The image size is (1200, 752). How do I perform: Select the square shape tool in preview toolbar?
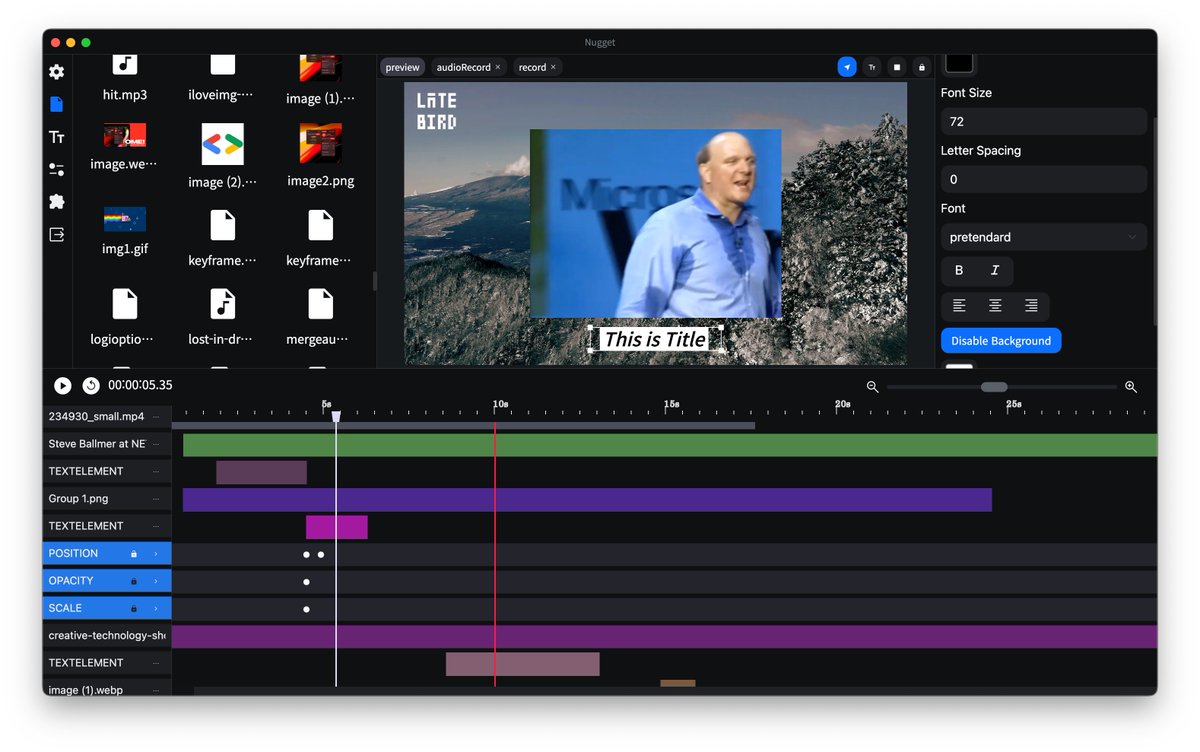(x=897, y=67)
